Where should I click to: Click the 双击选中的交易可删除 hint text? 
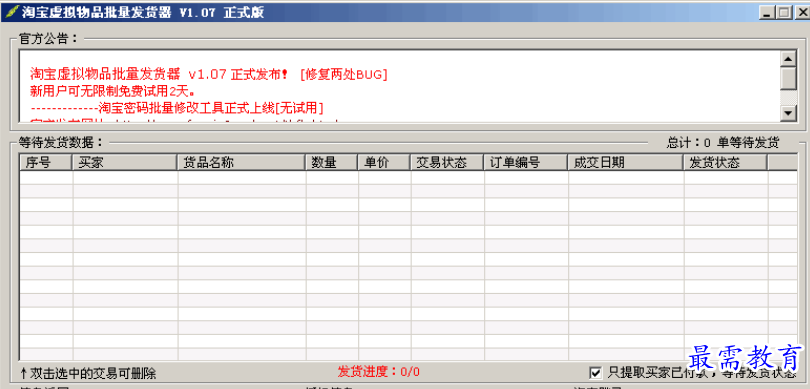coord(88,372)
